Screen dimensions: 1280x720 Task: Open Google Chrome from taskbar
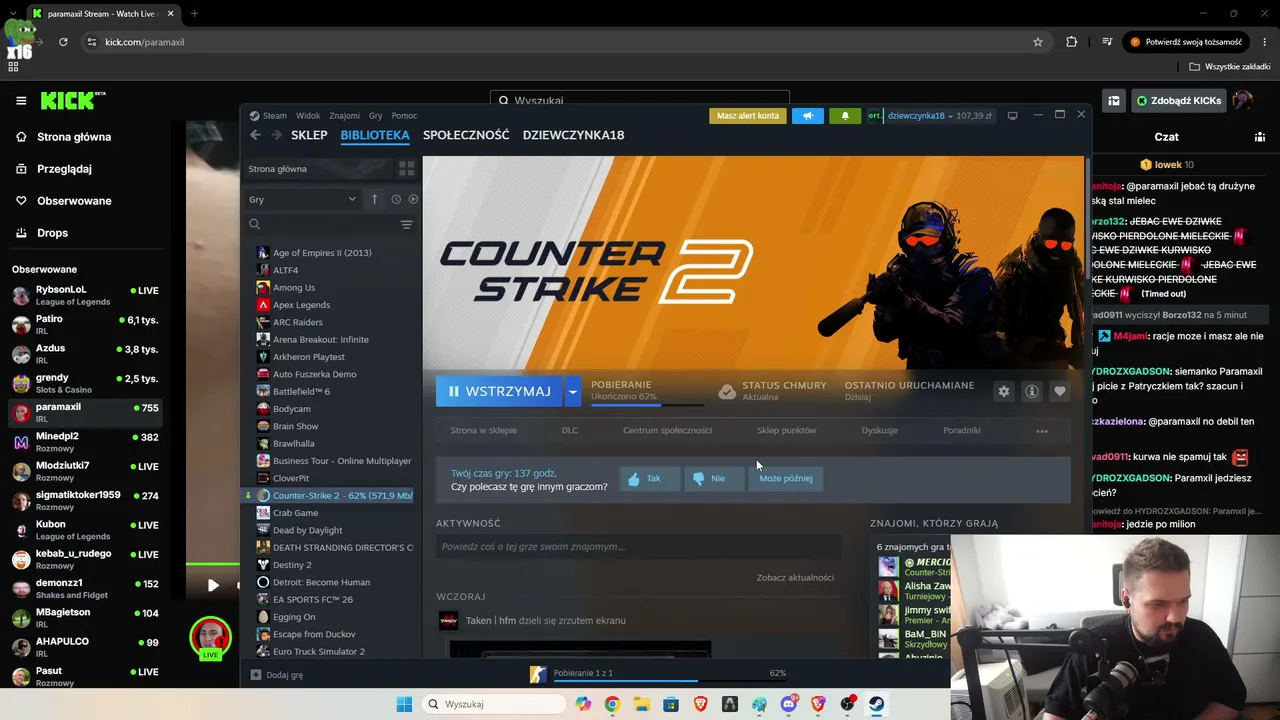[612, 704]
